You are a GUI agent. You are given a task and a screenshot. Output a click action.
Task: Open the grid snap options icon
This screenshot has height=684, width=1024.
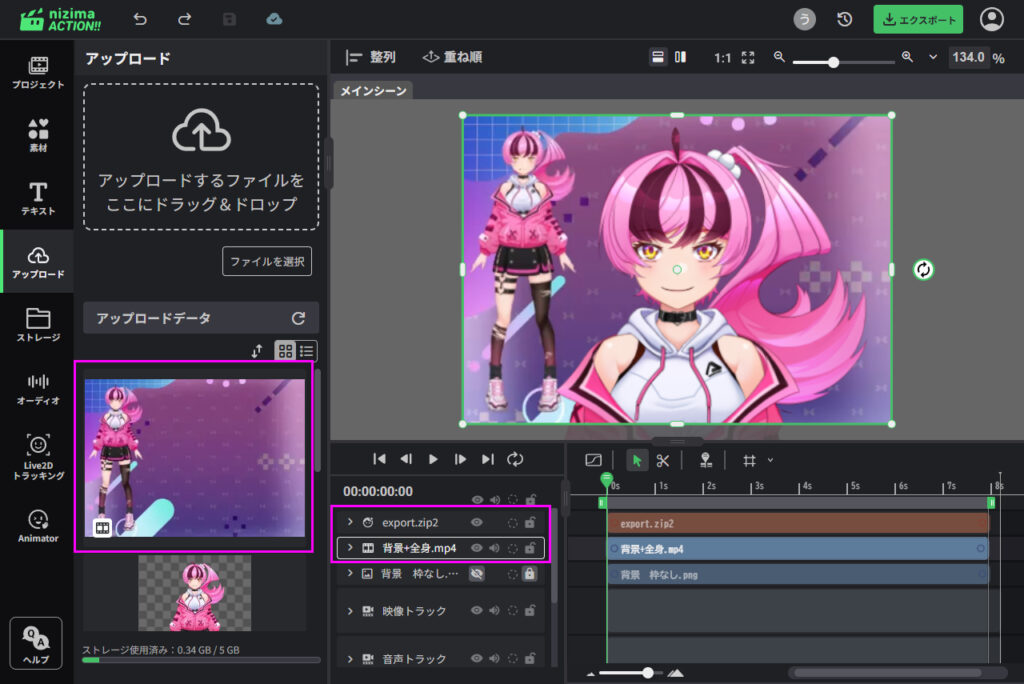pos(749,460)
